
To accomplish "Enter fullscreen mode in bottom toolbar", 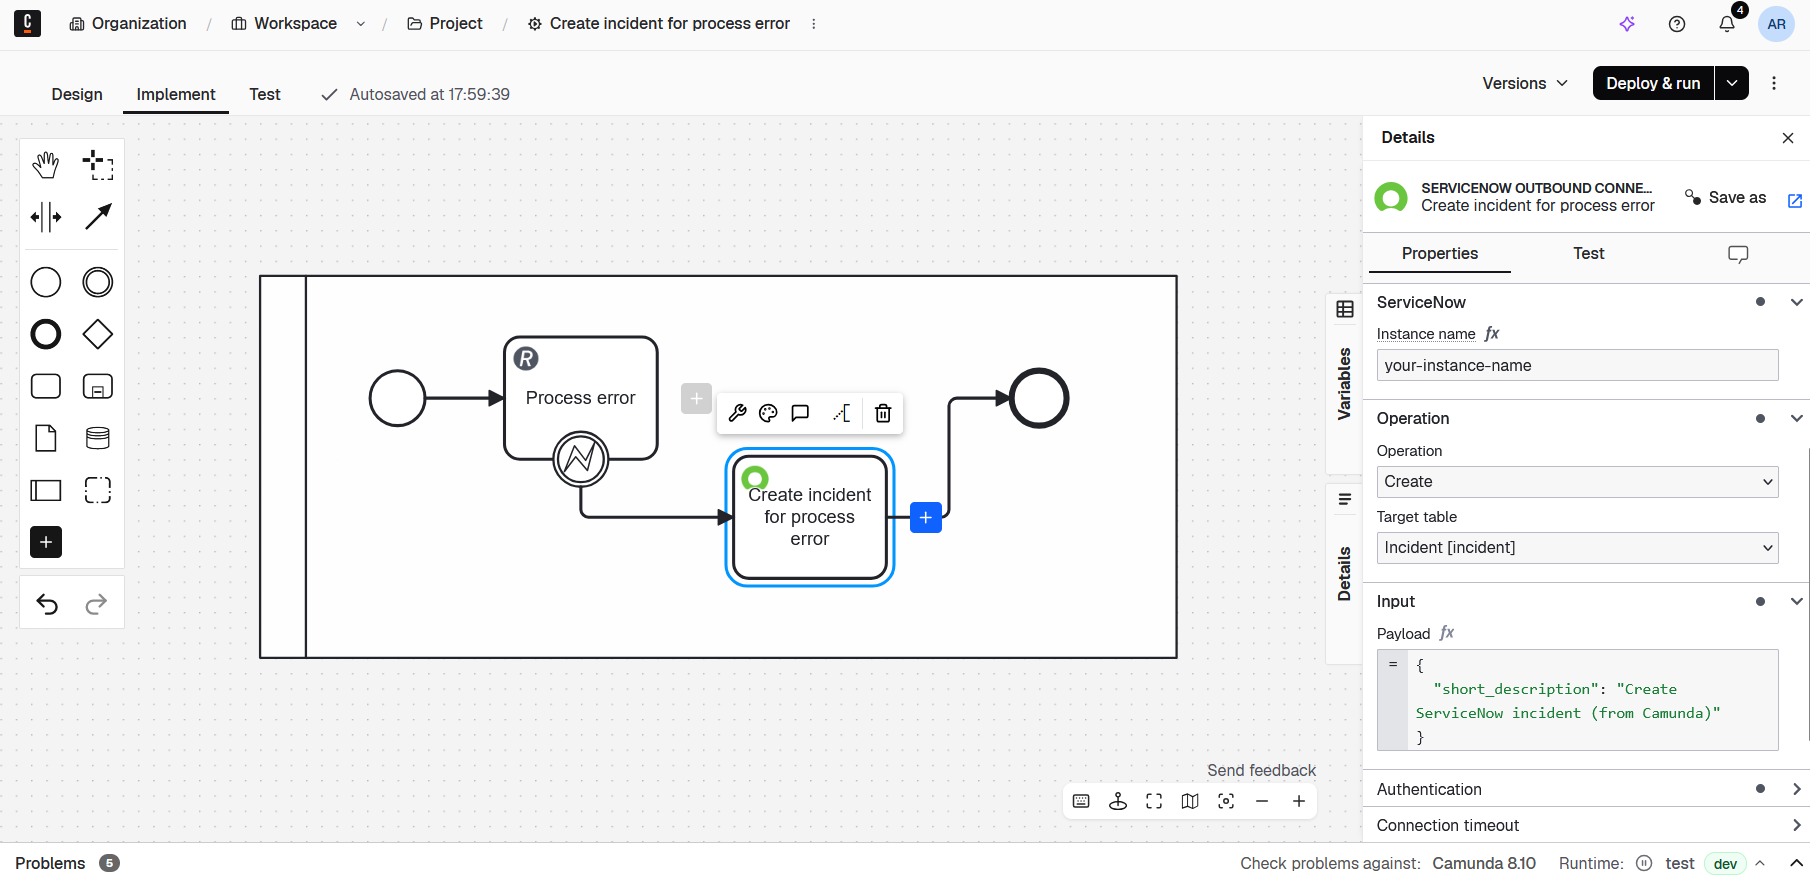I will tap(1154, 801).
